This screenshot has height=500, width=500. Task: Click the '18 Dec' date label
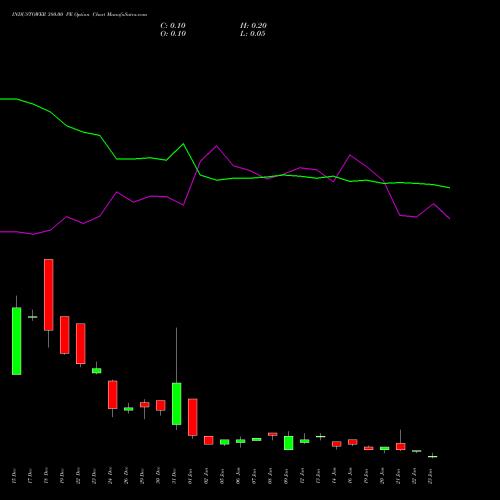pyautogui.click(x=46, y=476)
